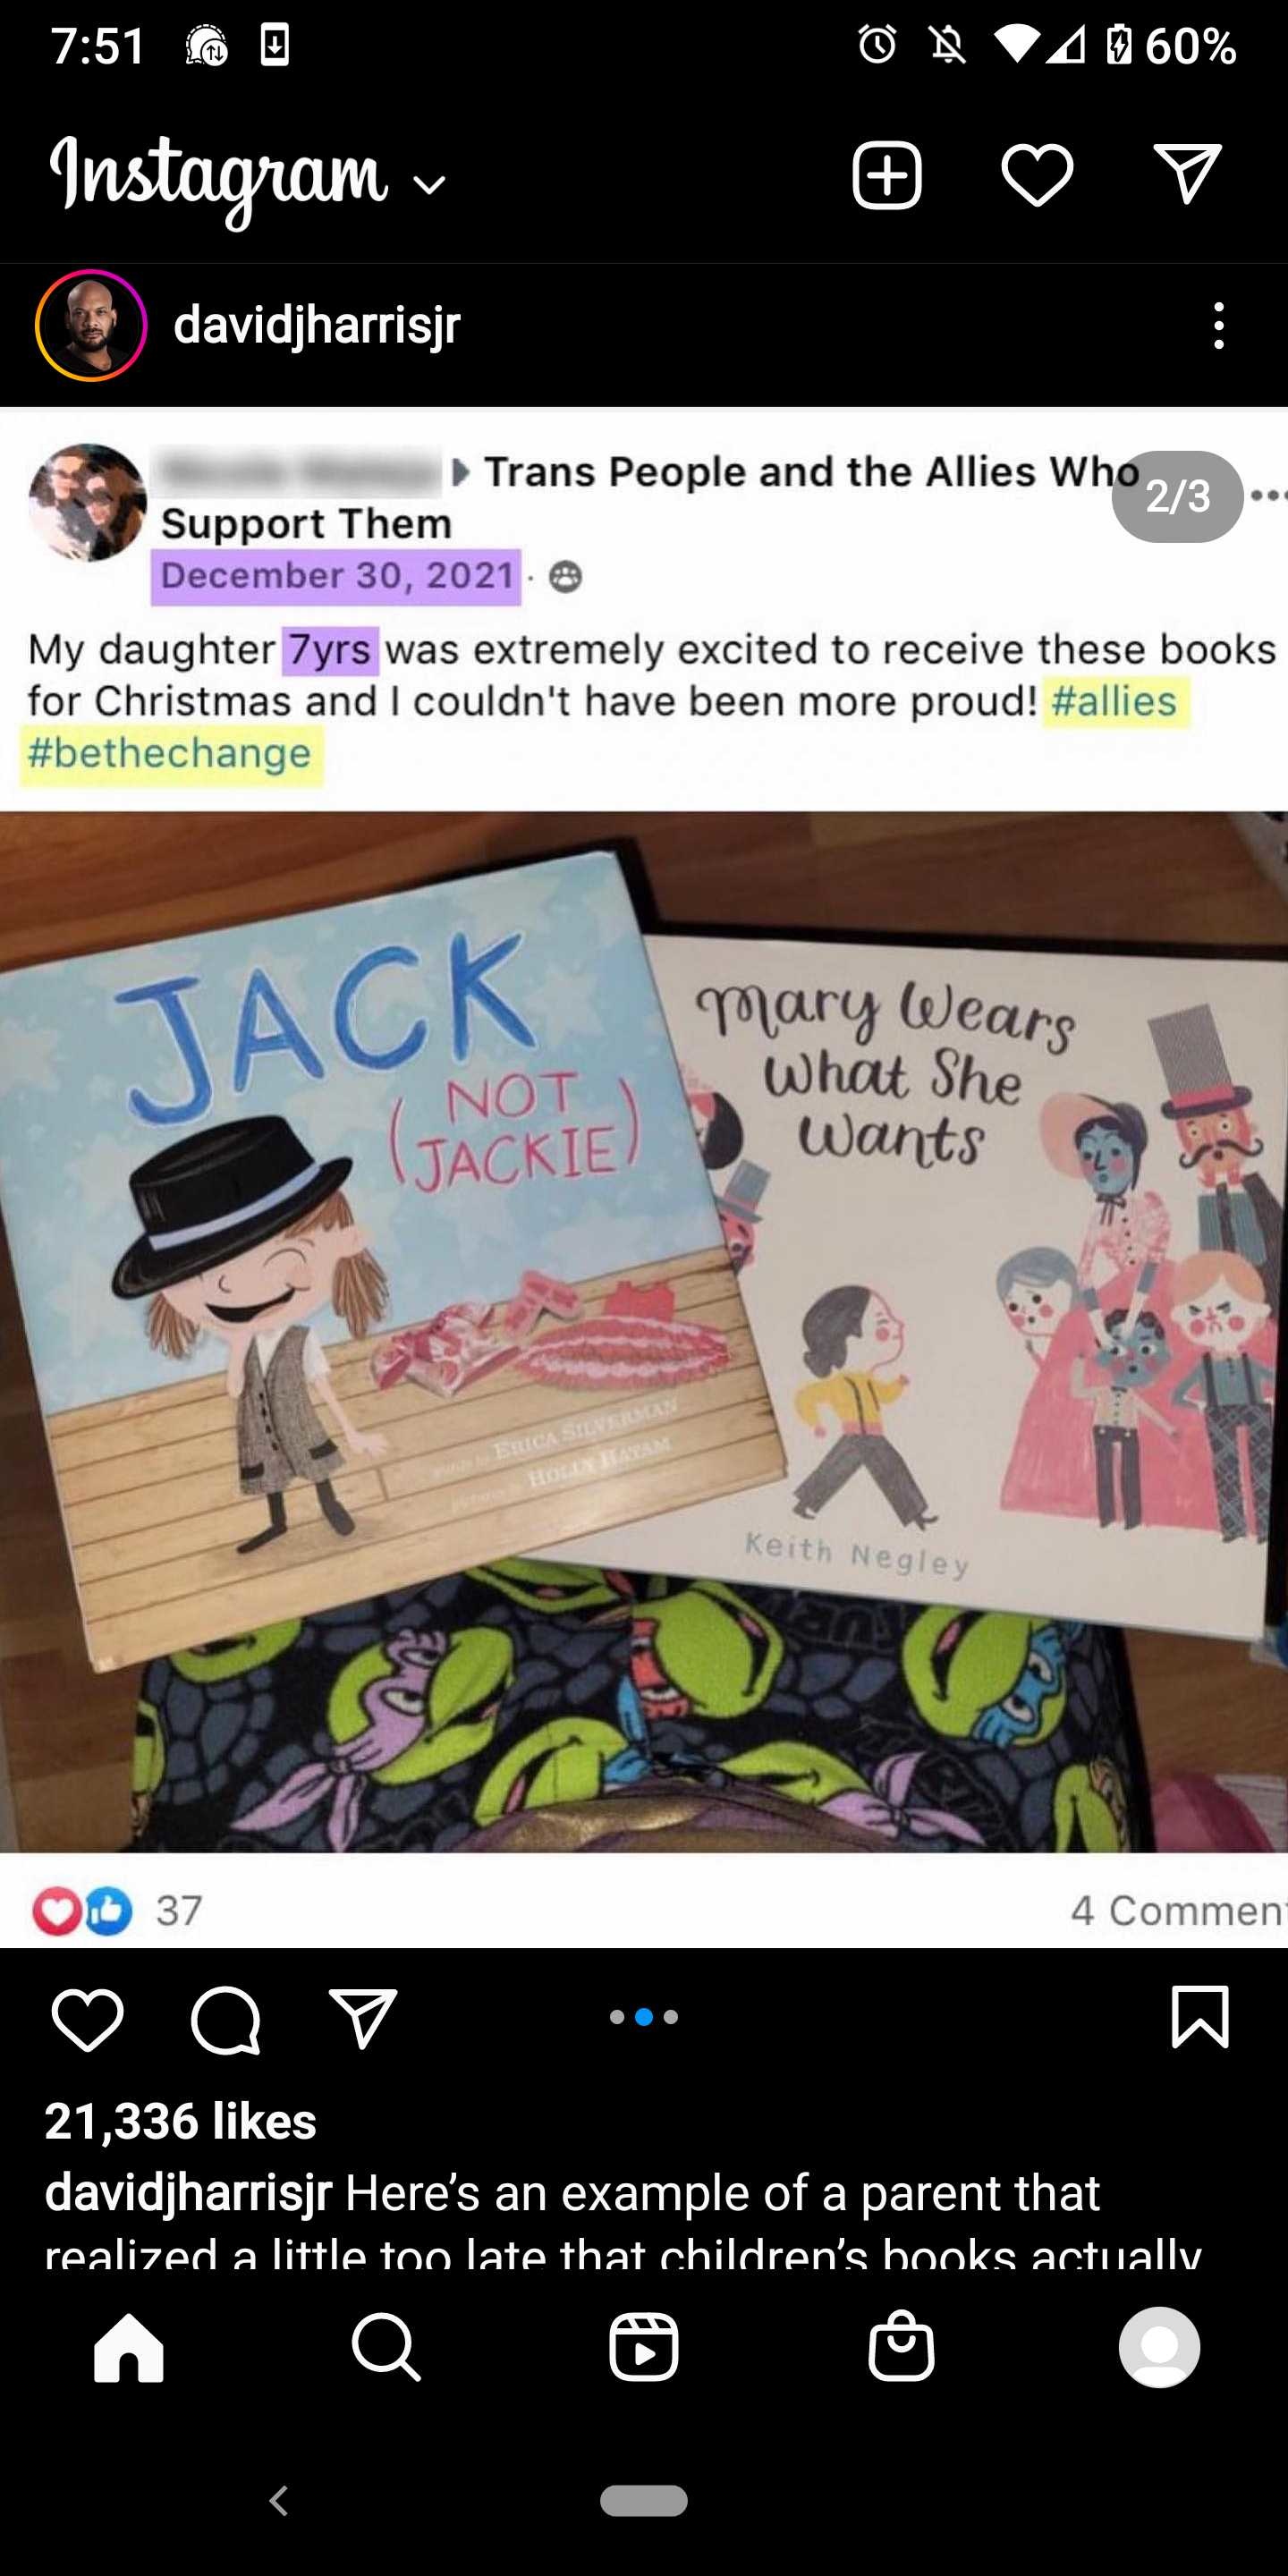Open davidjharrisjr username in post header

coord(317,325)
